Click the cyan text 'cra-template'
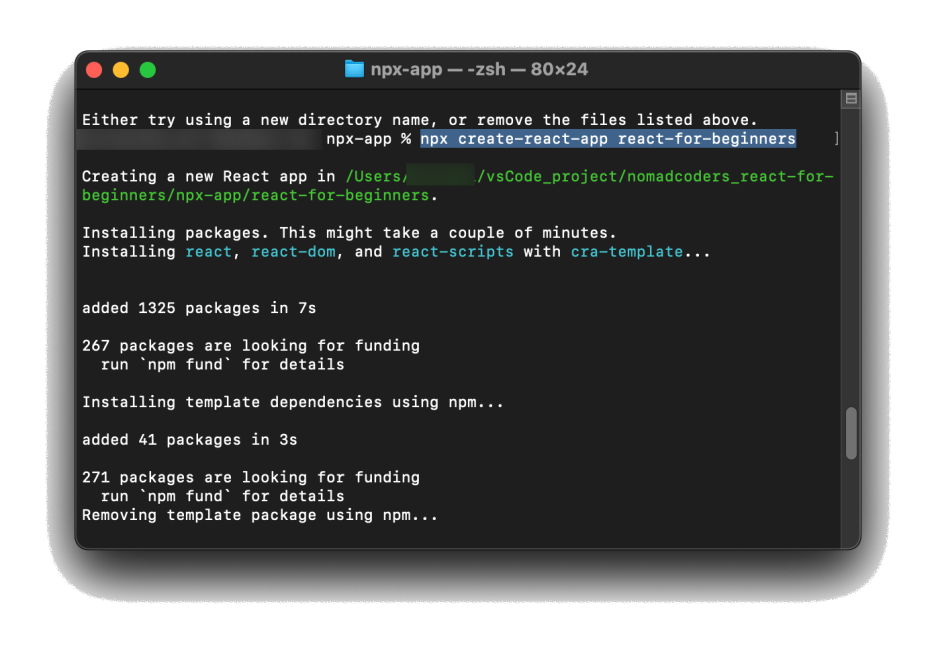Image resolution: width=936 pixels, height=649 pixels. pyautogui.click(x=627, y=252)
